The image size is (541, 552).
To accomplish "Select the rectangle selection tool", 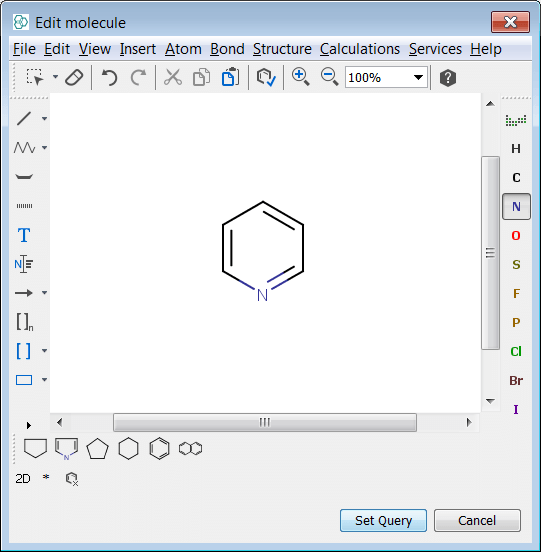I will (35, 77).
